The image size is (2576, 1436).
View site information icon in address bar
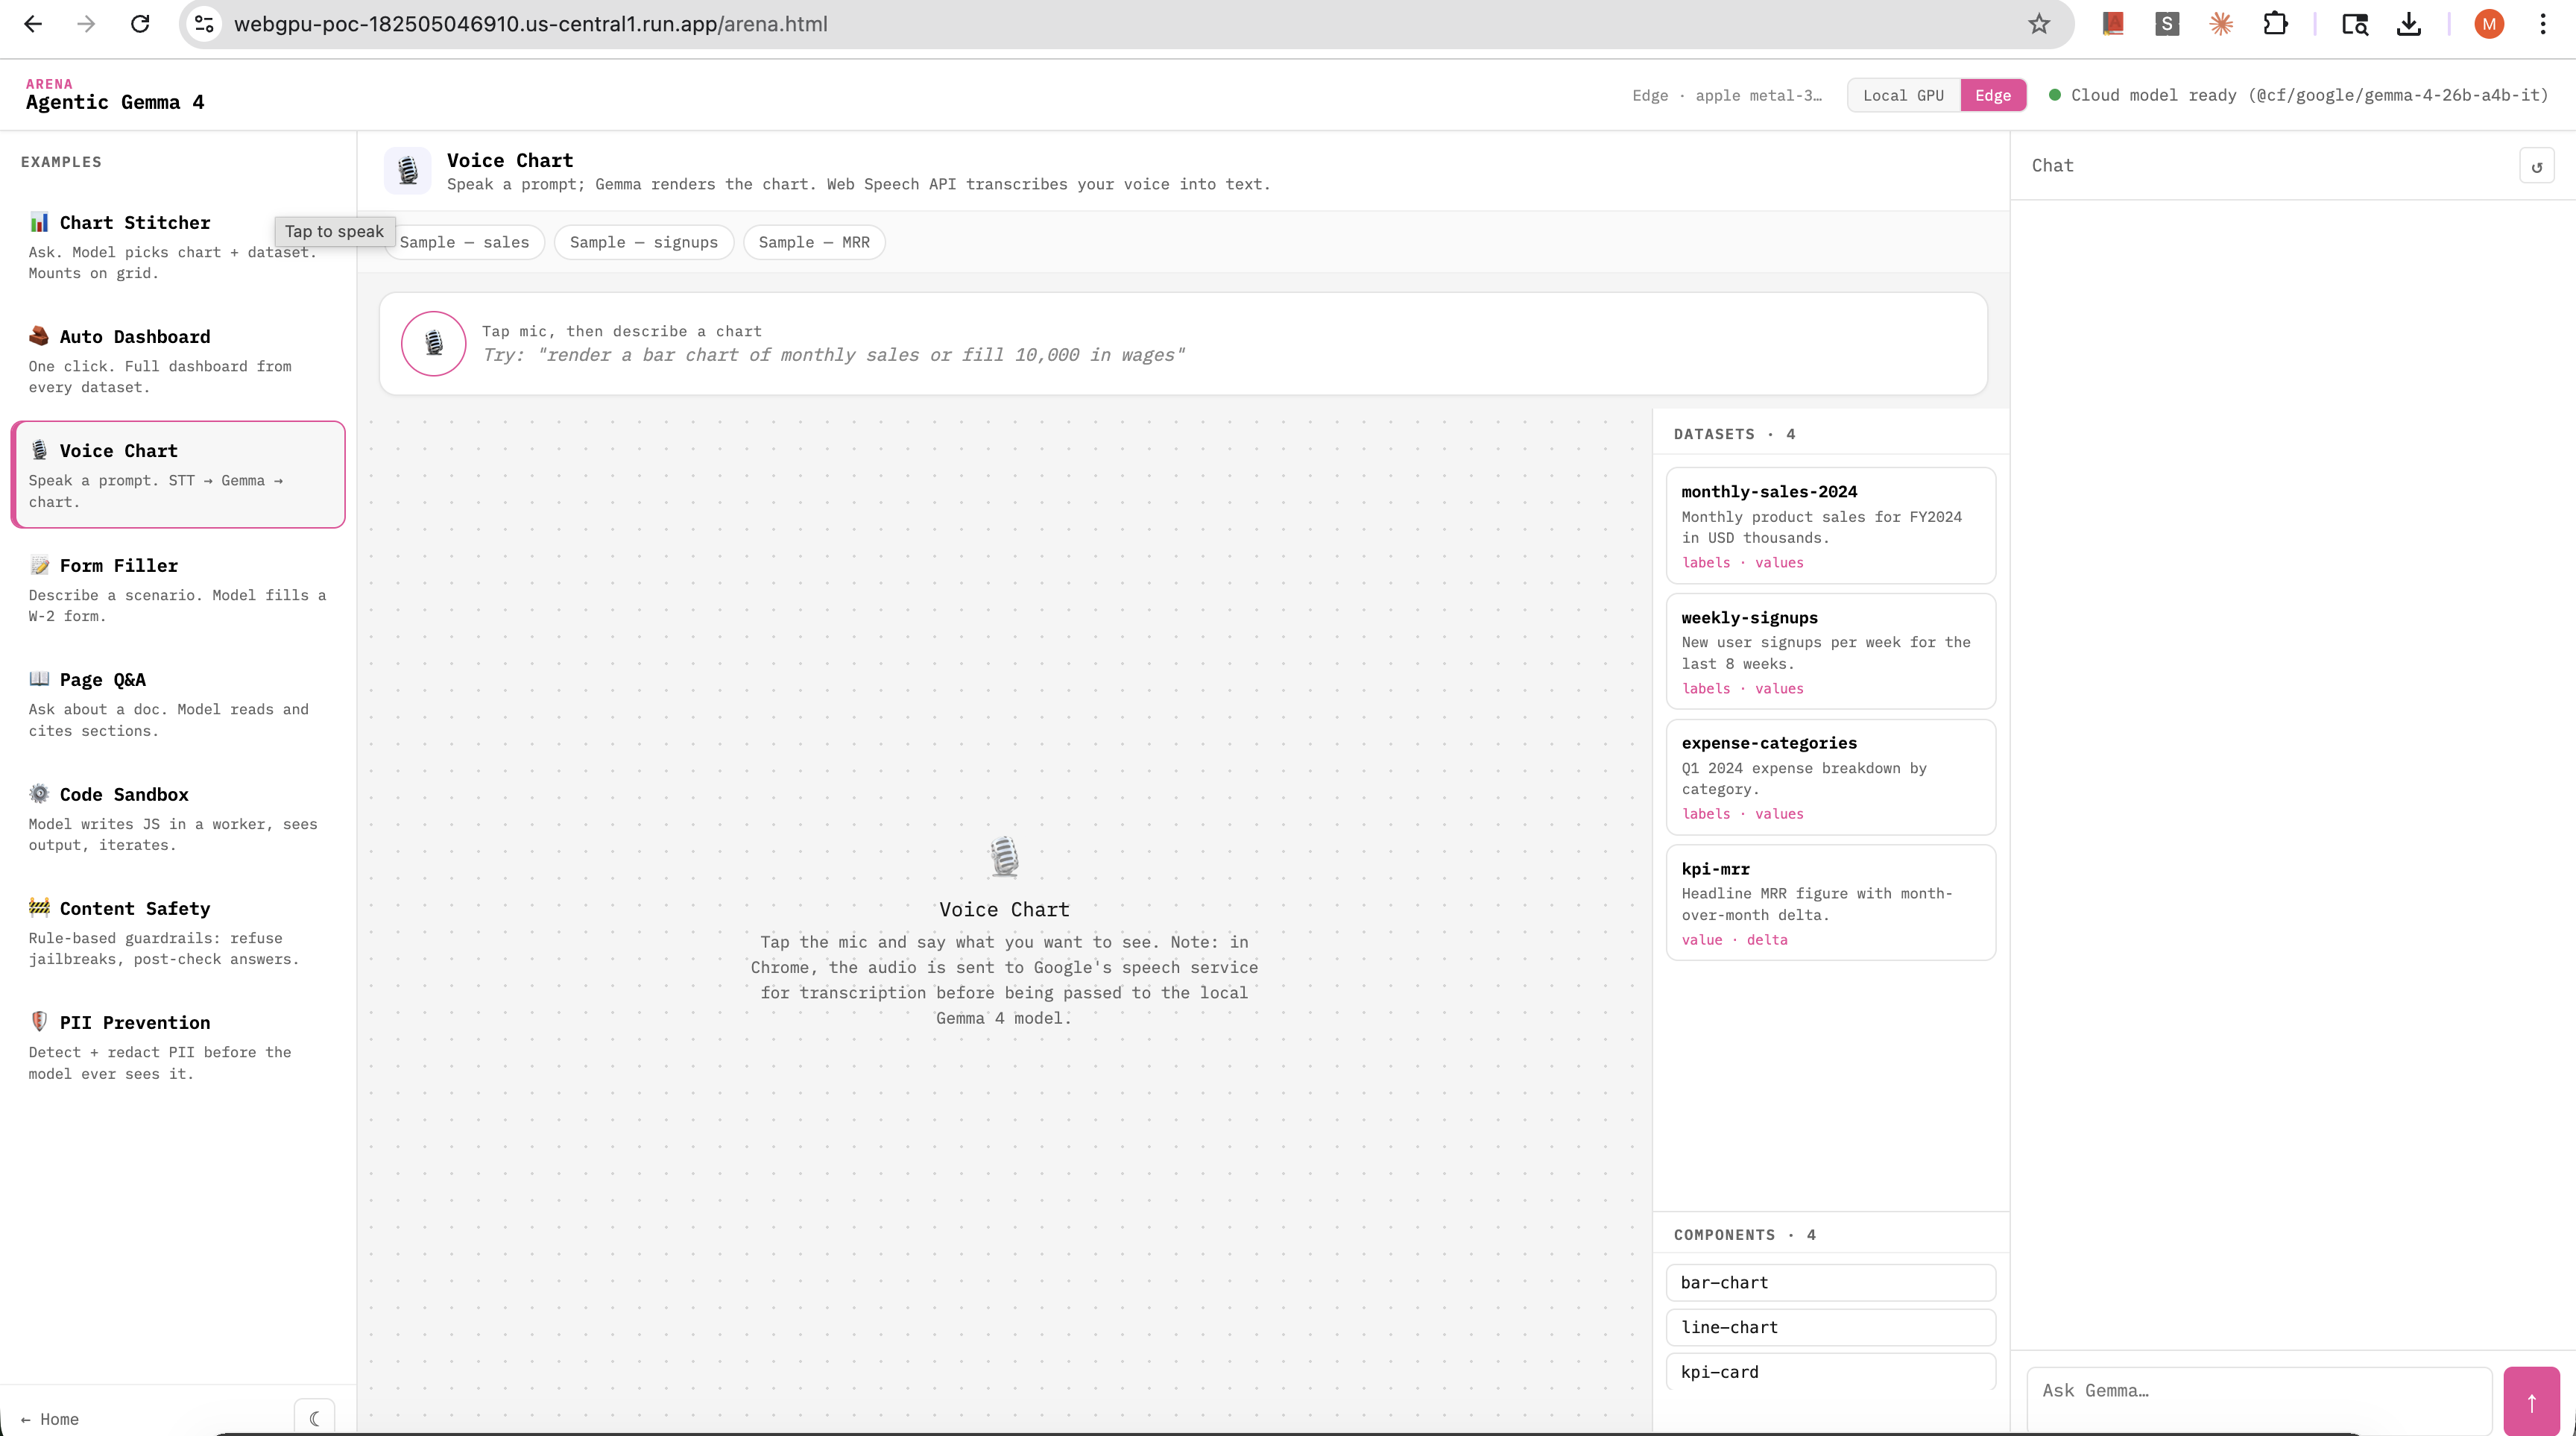click(204, 24)
